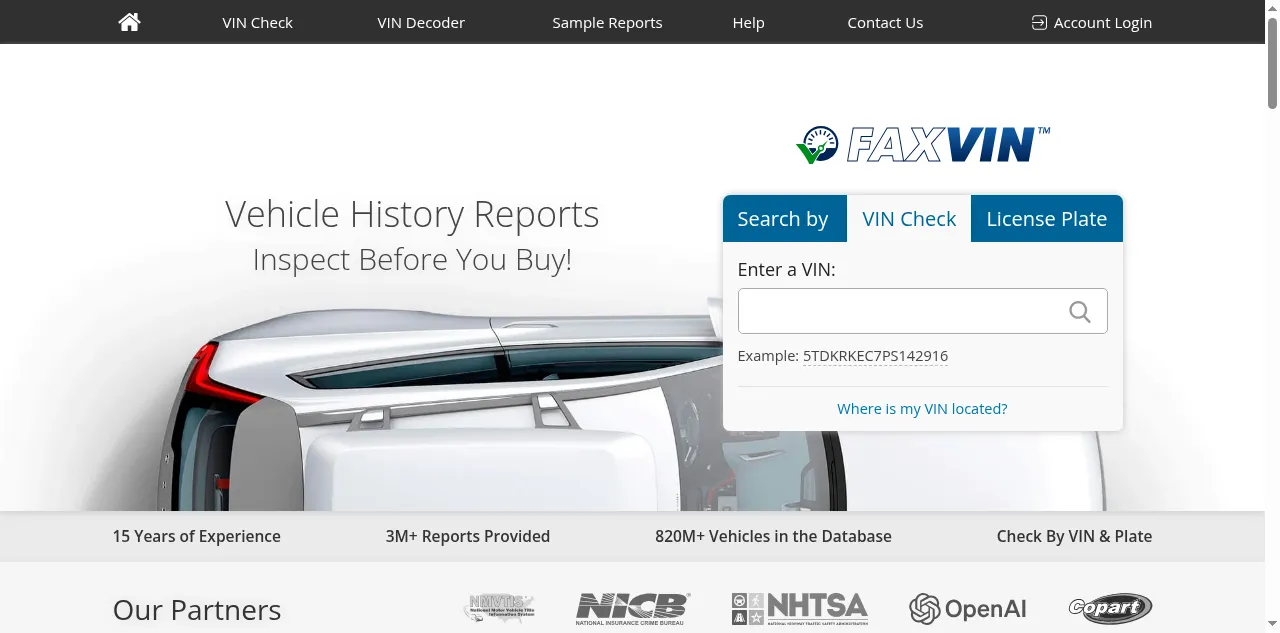The image size is (1280, 633).
Task: Open VIN Check in top navigation
Action: tap(257, 22)
